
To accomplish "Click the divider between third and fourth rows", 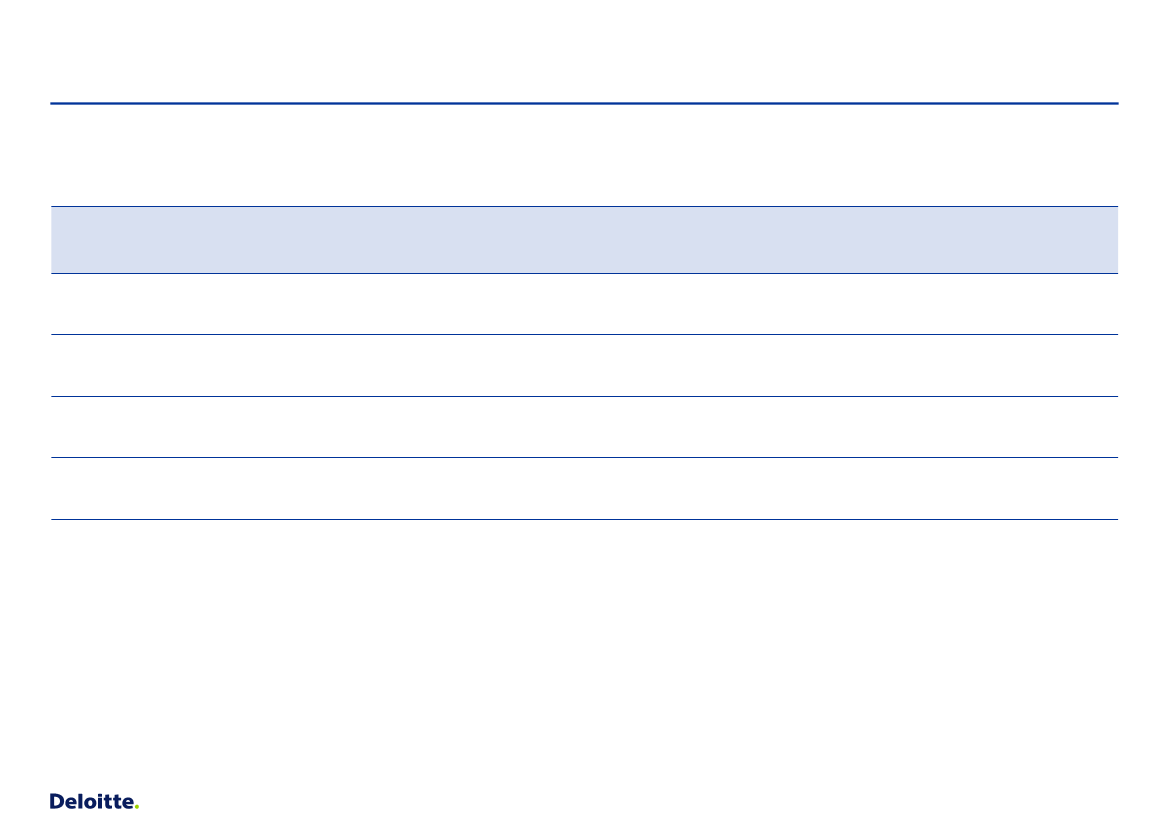I will tap(584, 458).
